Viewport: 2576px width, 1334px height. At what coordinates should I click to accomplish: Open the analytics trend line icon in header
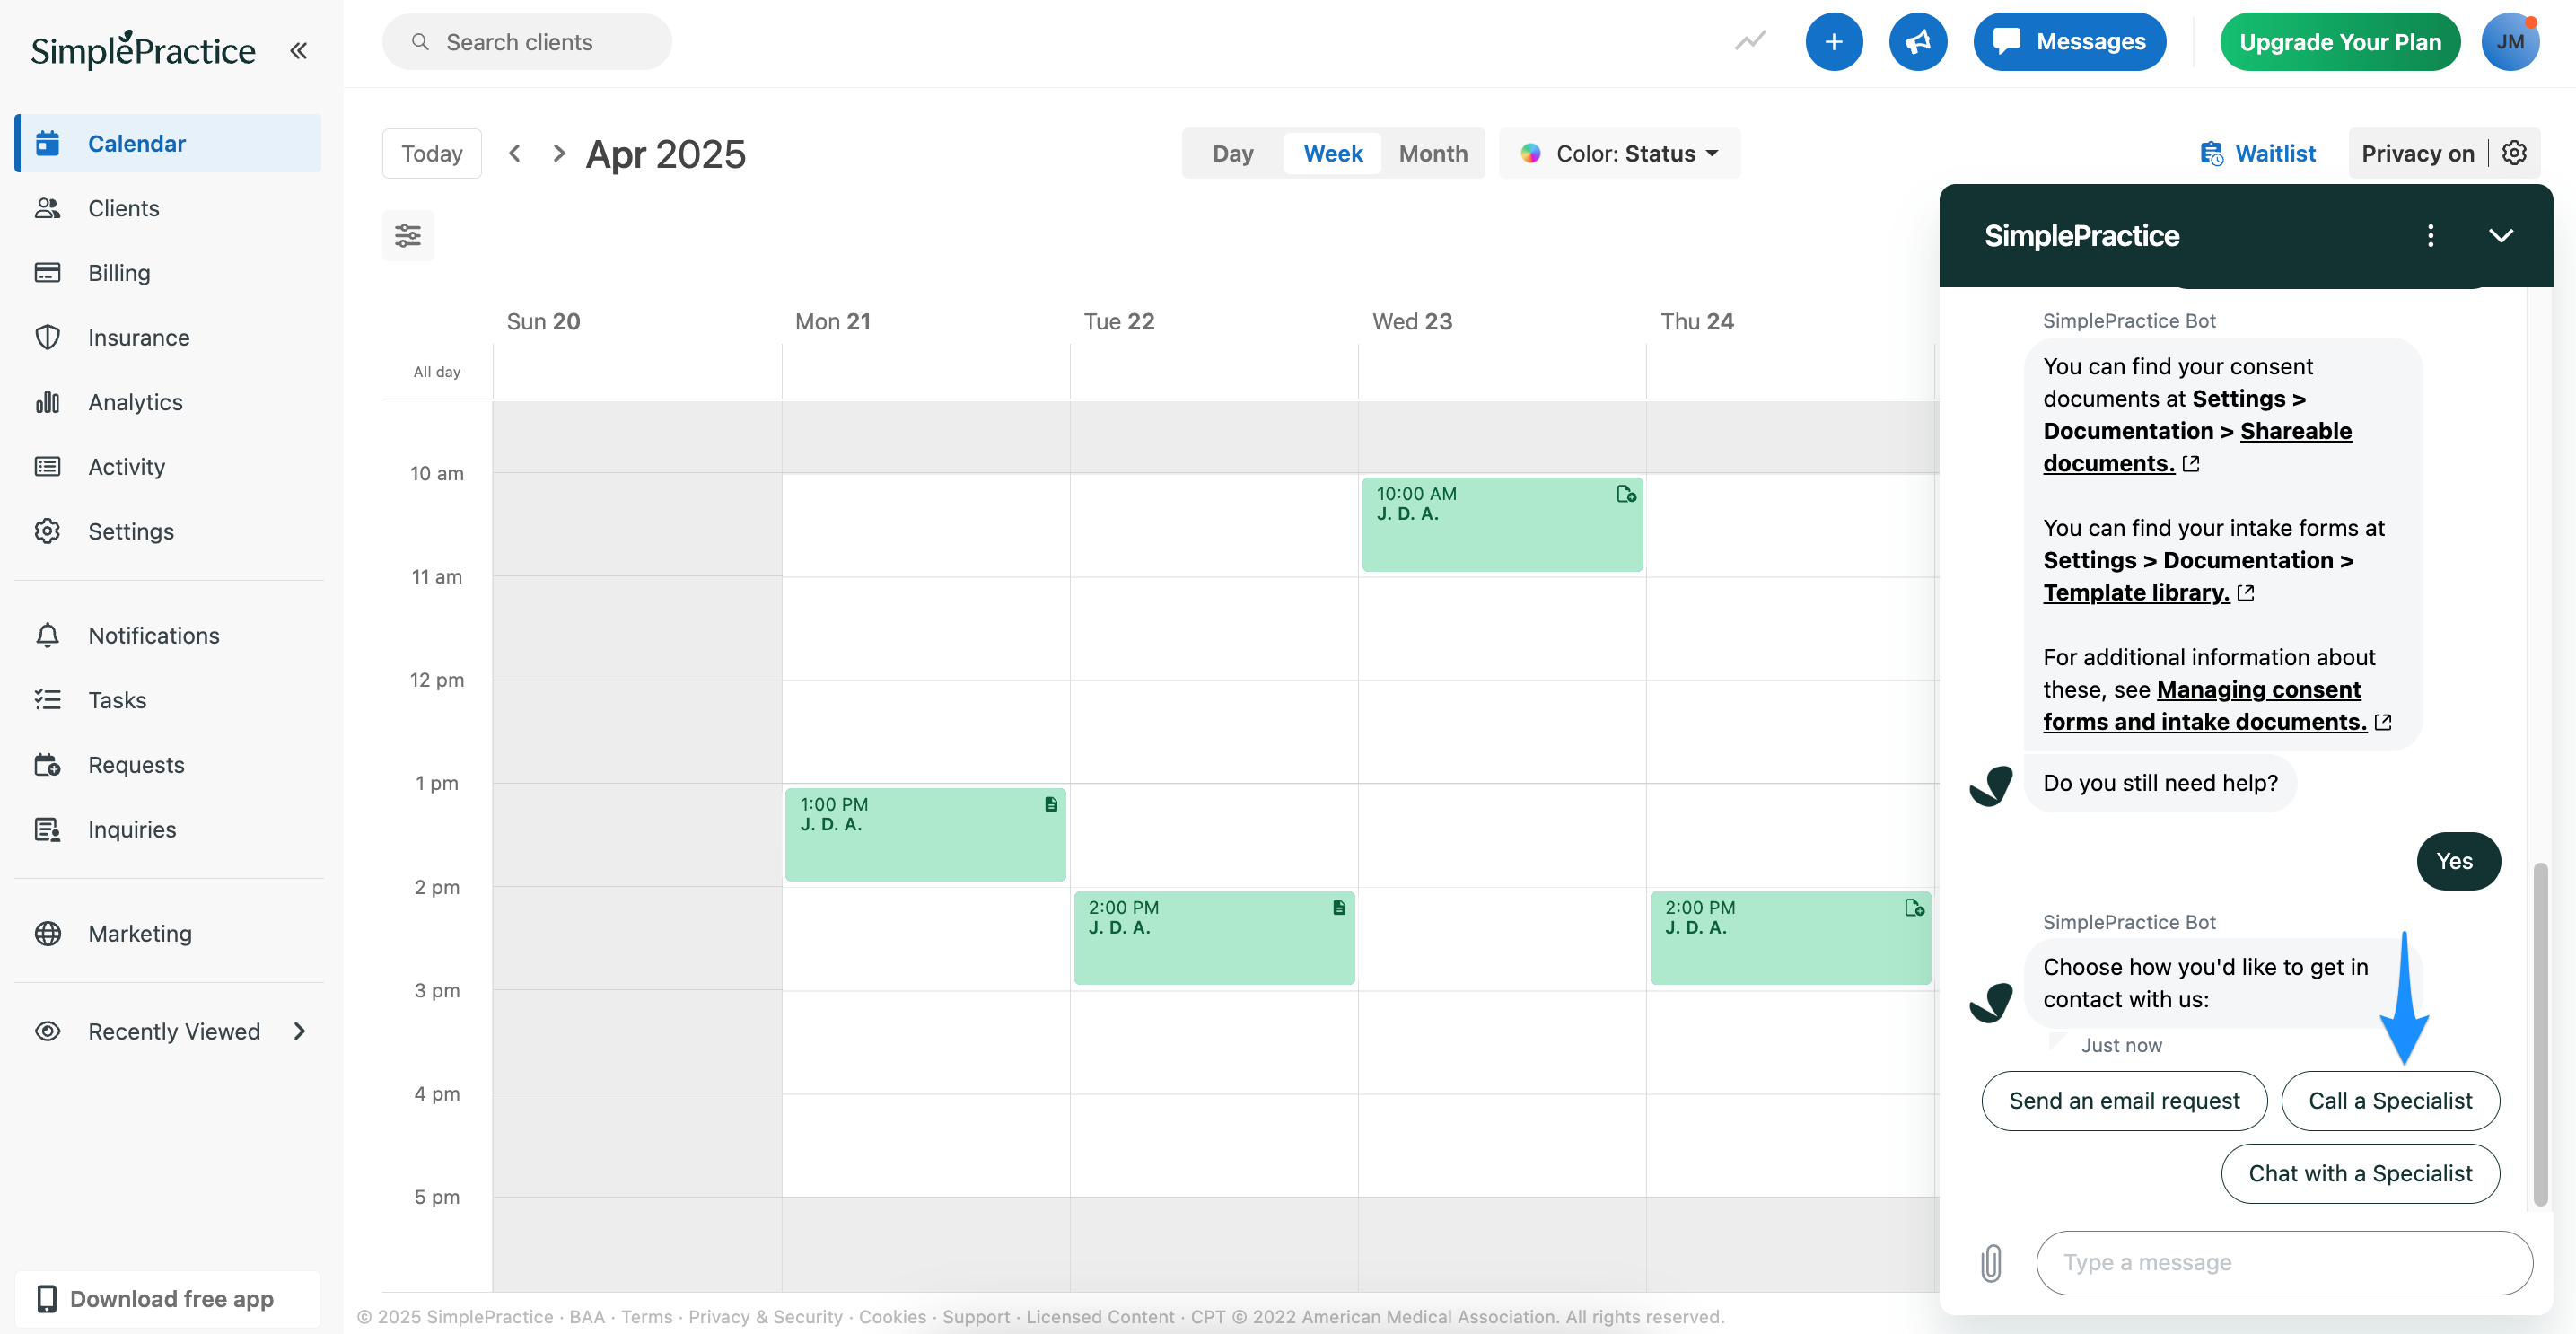click(x=1750, y=41)
